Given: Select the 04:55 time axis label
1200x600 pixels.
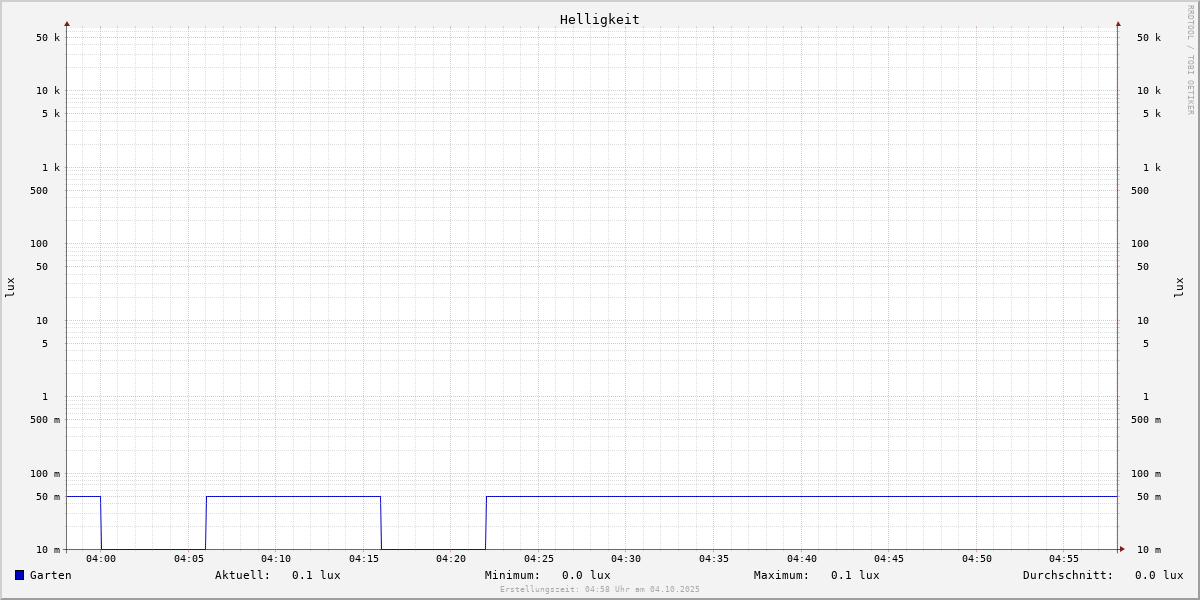Looking at the screenshot, I should point(1064,559).
